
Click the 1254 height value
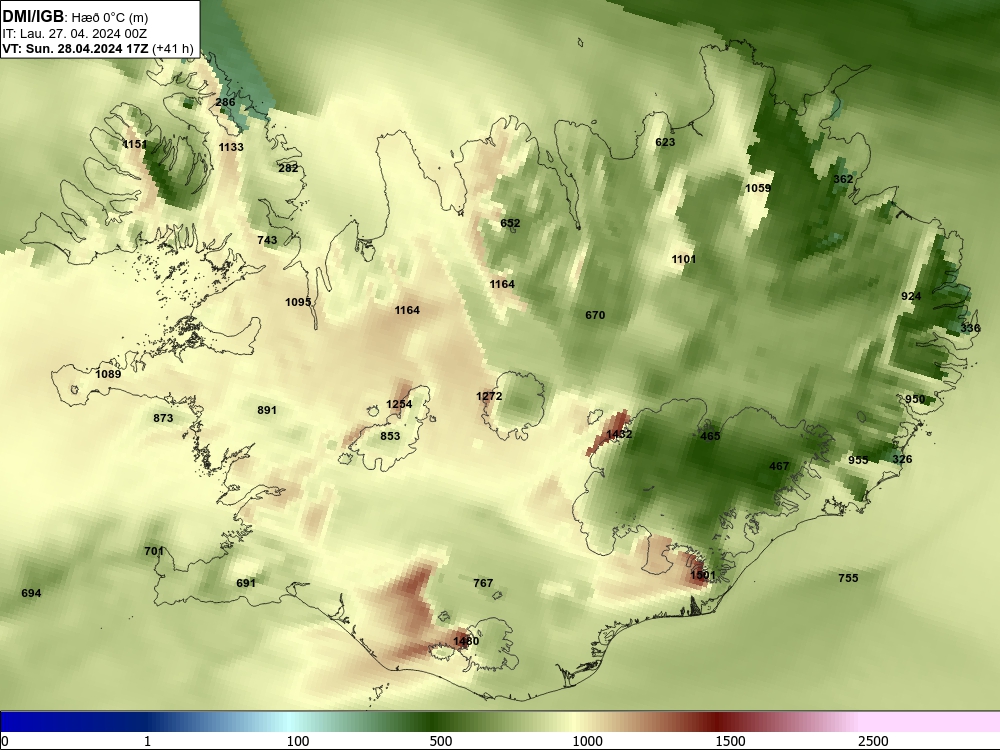point(399,404)
